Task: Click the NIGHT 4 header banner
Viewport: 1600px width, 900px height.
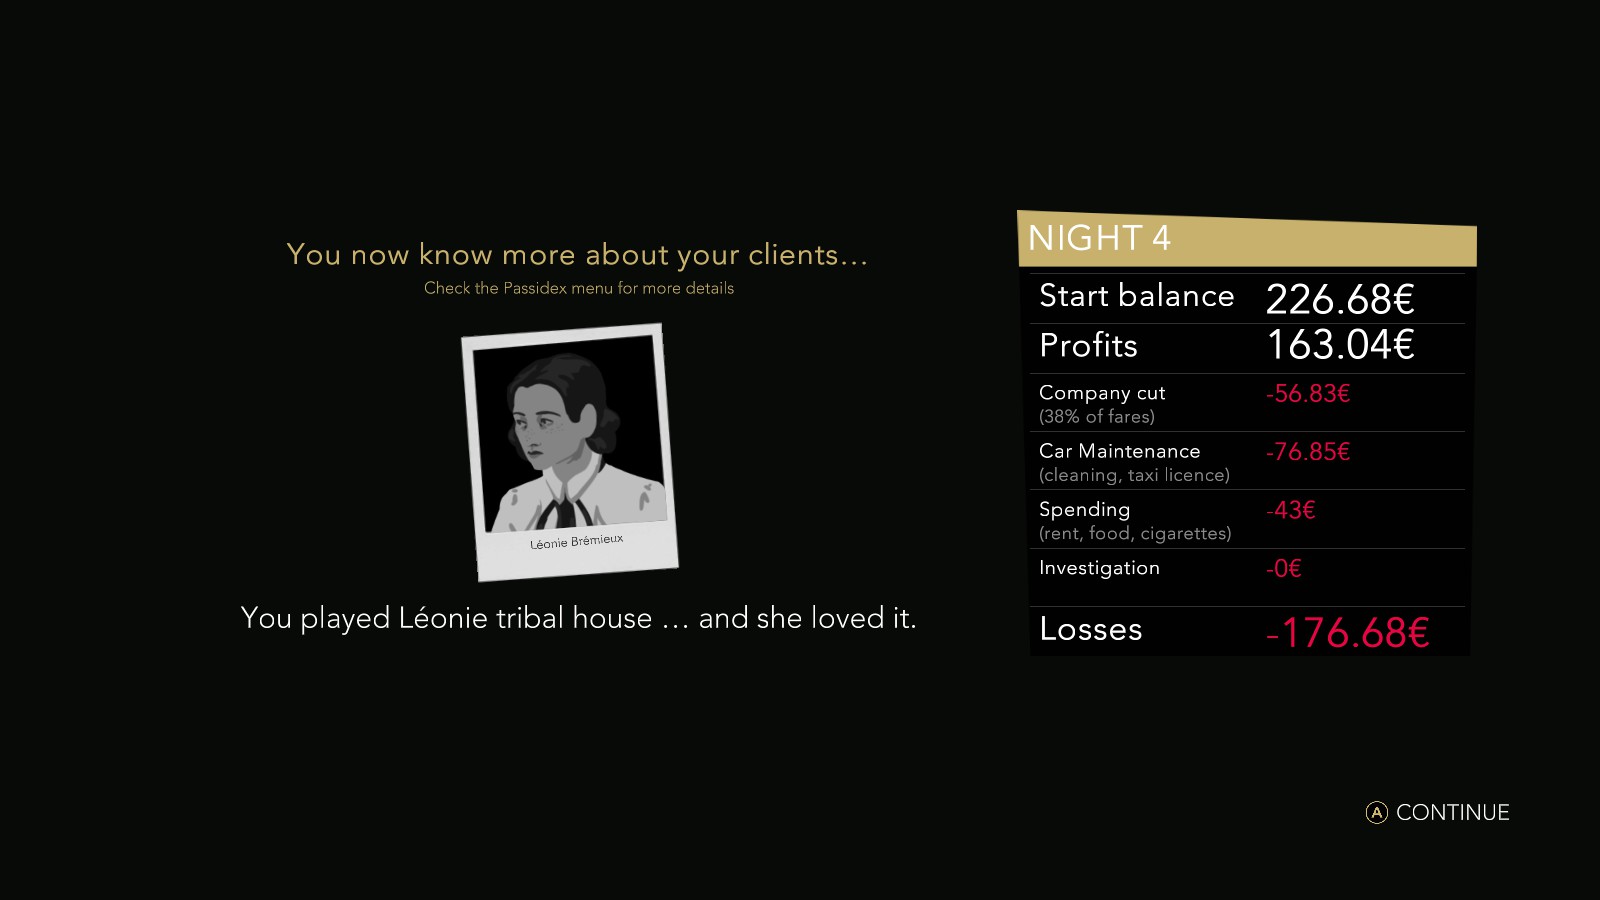Action: (1246, 239)
